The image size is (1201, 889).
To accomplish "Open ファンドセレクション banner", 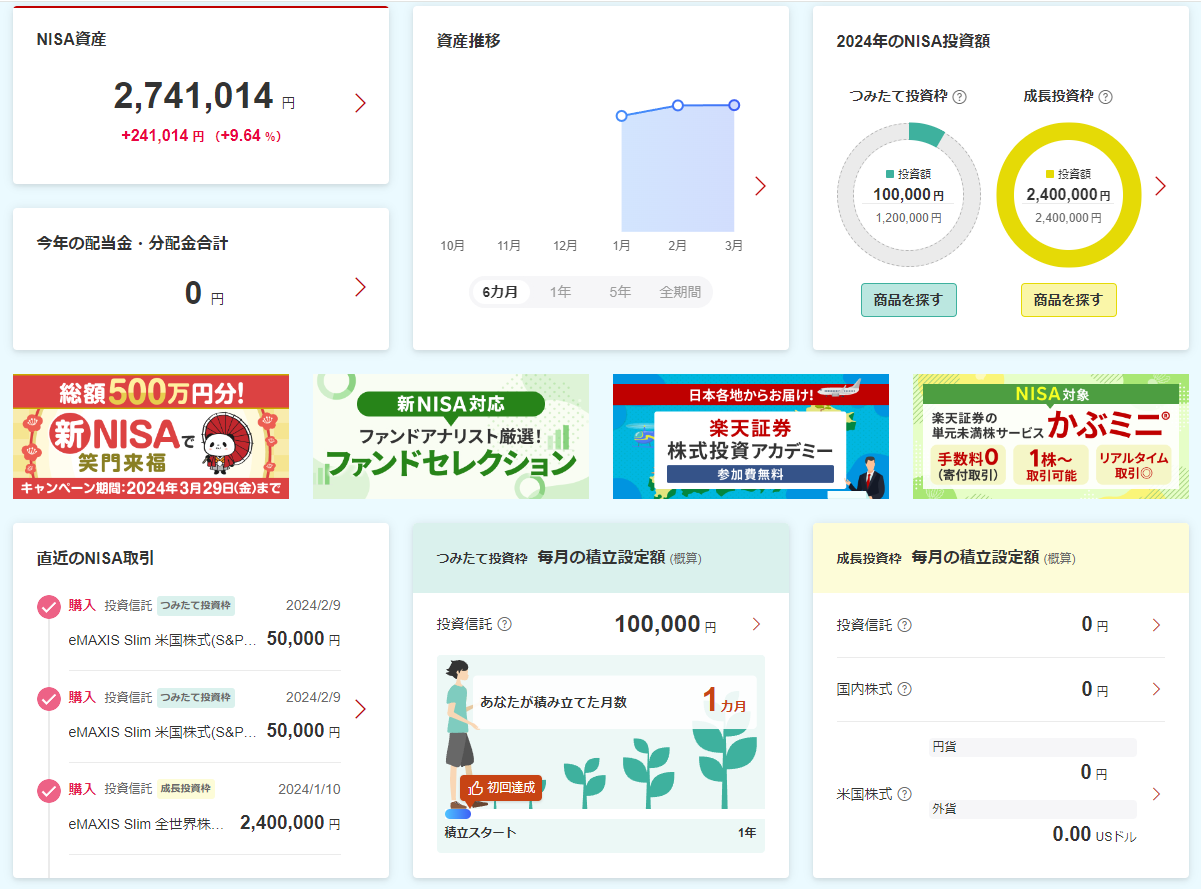I will coord(451,436).
